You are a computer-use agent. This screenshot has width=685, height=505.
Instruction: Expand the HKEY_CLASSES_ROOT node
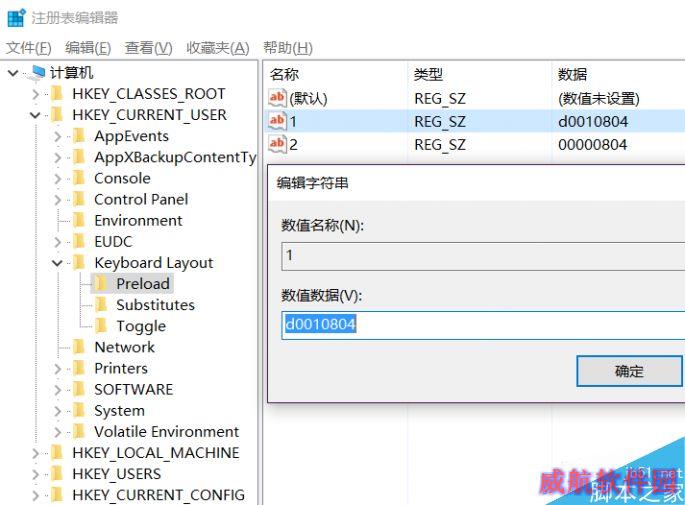click(36, 94)
